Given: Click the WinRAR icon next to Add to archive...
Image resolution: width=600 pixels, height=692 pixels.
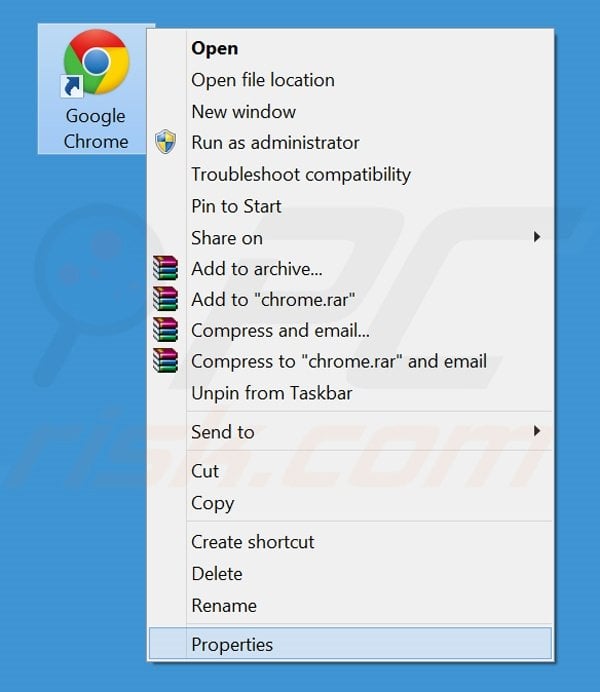Looking at the screenshot, I should 165,268.
